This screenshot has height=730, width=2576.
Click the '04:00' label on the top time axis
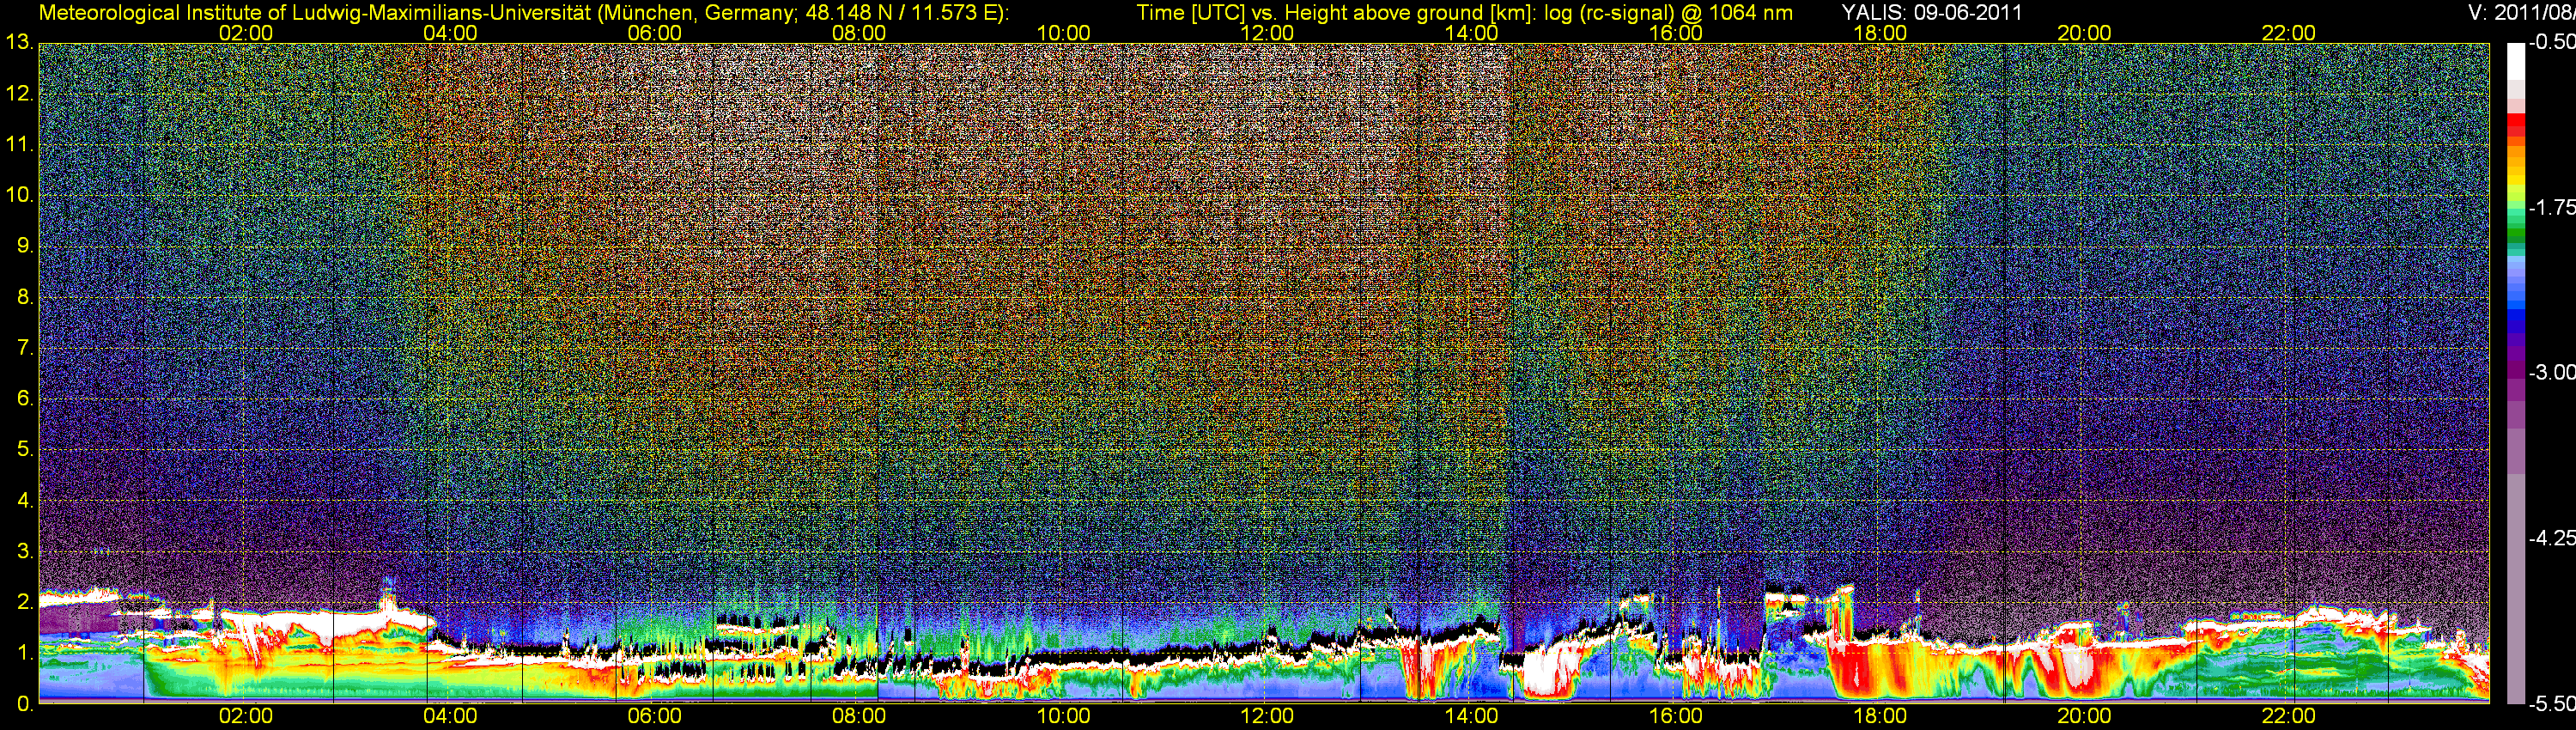(x=450, y=33)
